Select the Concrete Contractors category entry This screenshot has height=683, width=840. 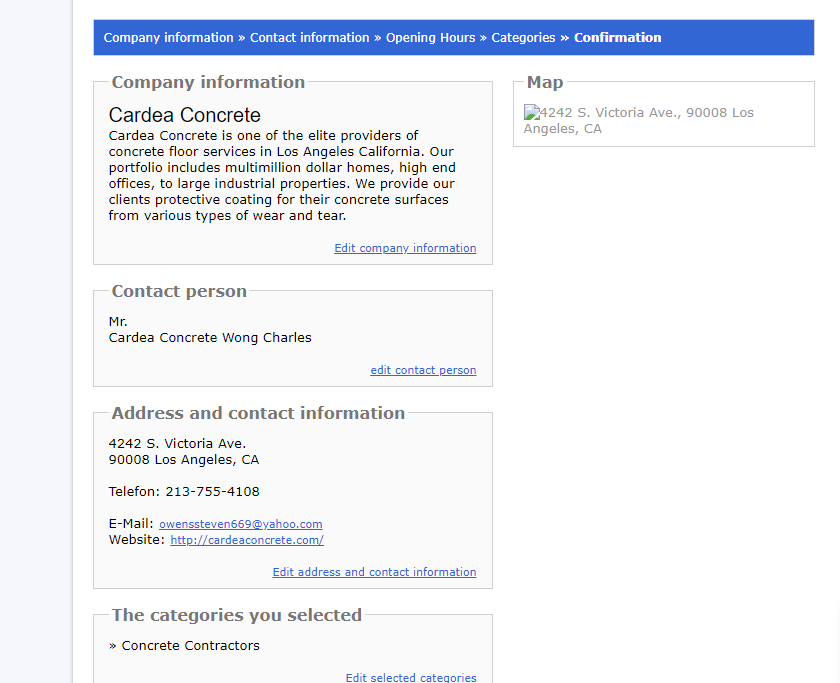pyautogui.click(x=190, y=646)
